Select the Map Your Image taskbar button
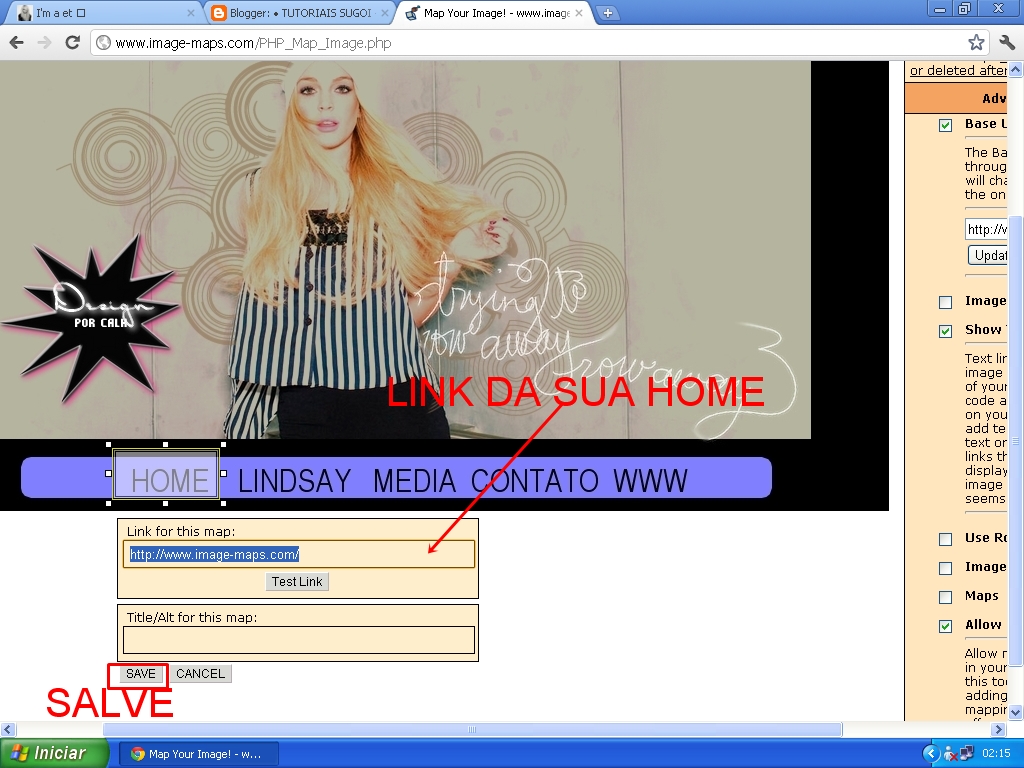Screen dimensions: 1024x768 [197, 753]
